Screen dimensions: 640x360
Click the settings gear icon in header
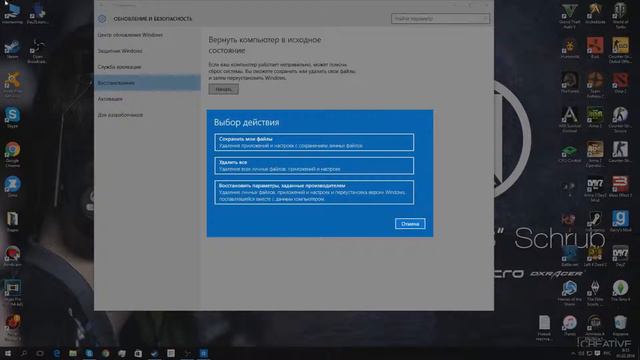(102, 19)
